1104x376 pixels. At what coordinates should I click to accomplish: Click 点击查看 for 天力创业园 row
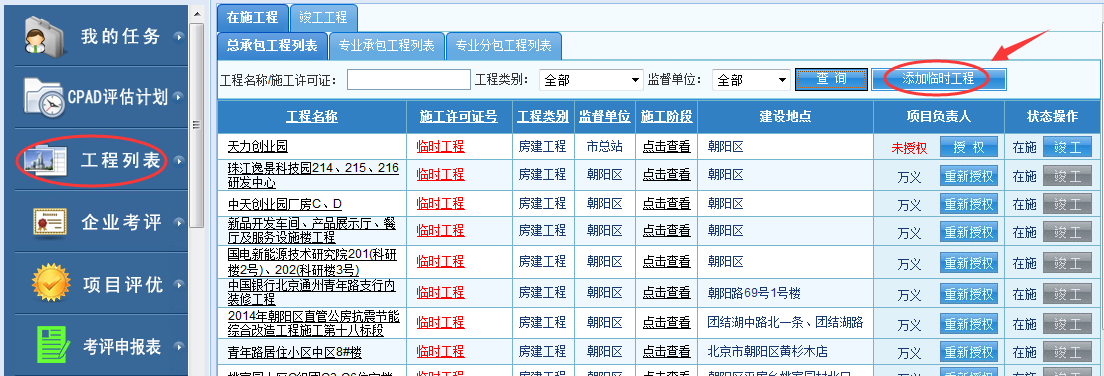667,146
